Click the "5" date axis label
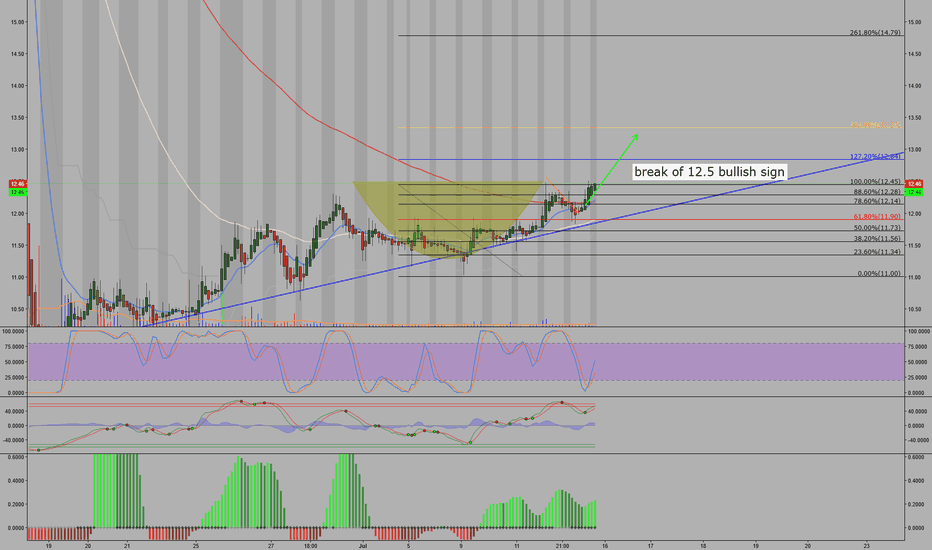This screenshot has height=550, width=932. coord(408,545)
